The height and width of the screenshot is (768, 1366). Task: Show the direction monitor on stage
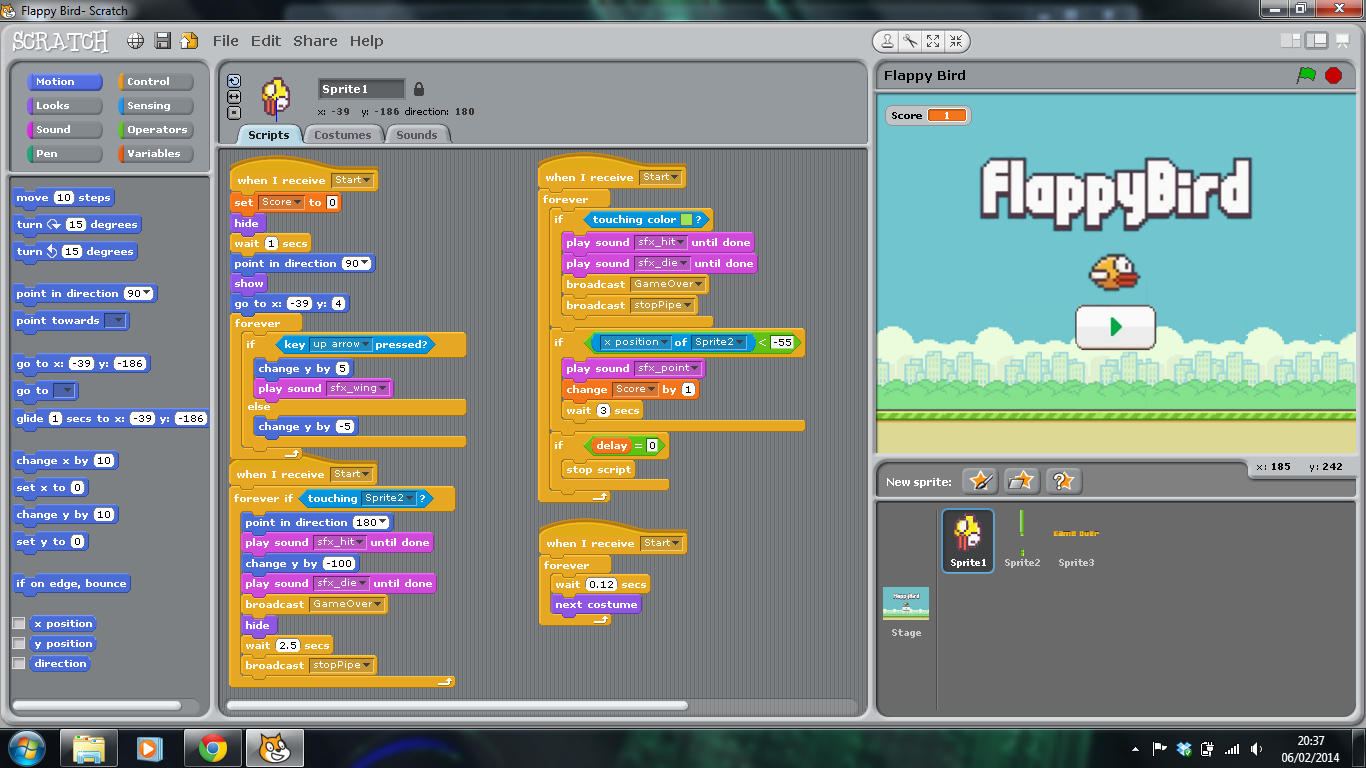17,664
